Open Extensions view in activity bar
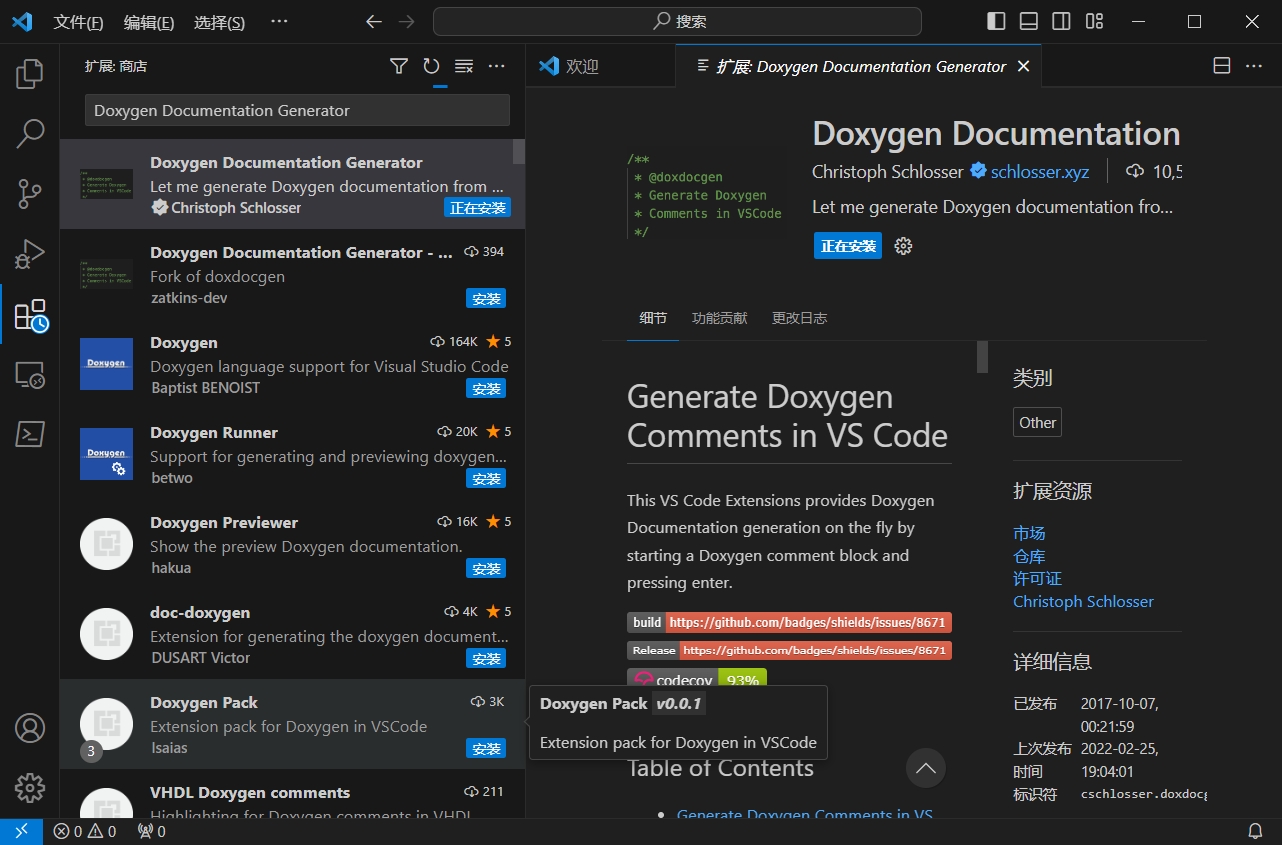This screenshot has width=1282, height=845. pos(30,315)
